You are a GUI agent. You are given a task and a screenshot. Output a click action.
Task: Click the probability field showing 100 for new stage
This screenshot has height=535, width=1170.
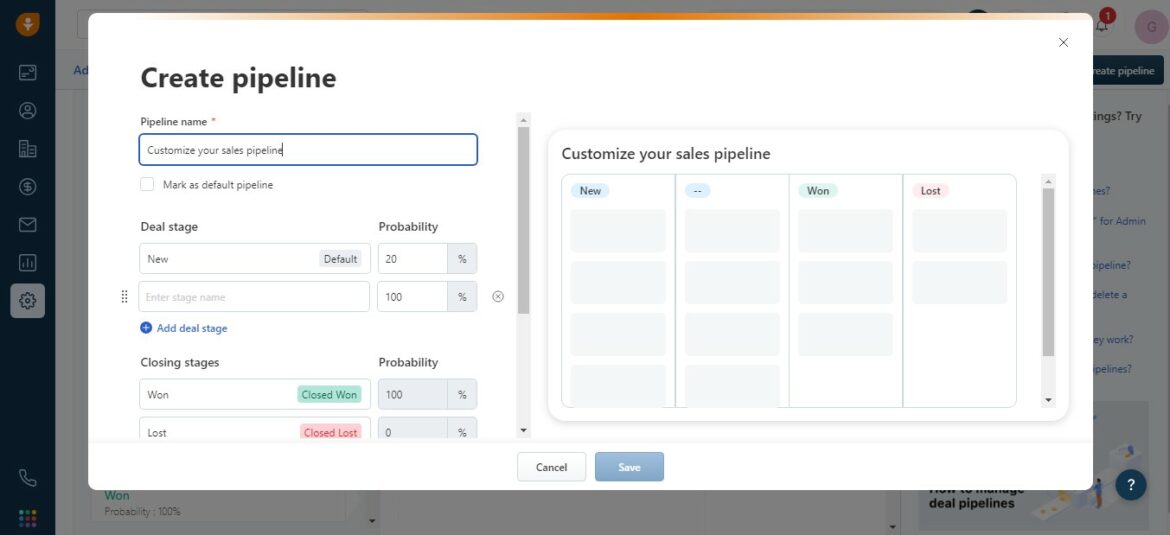pyautogui.click(x=413, y=297)
